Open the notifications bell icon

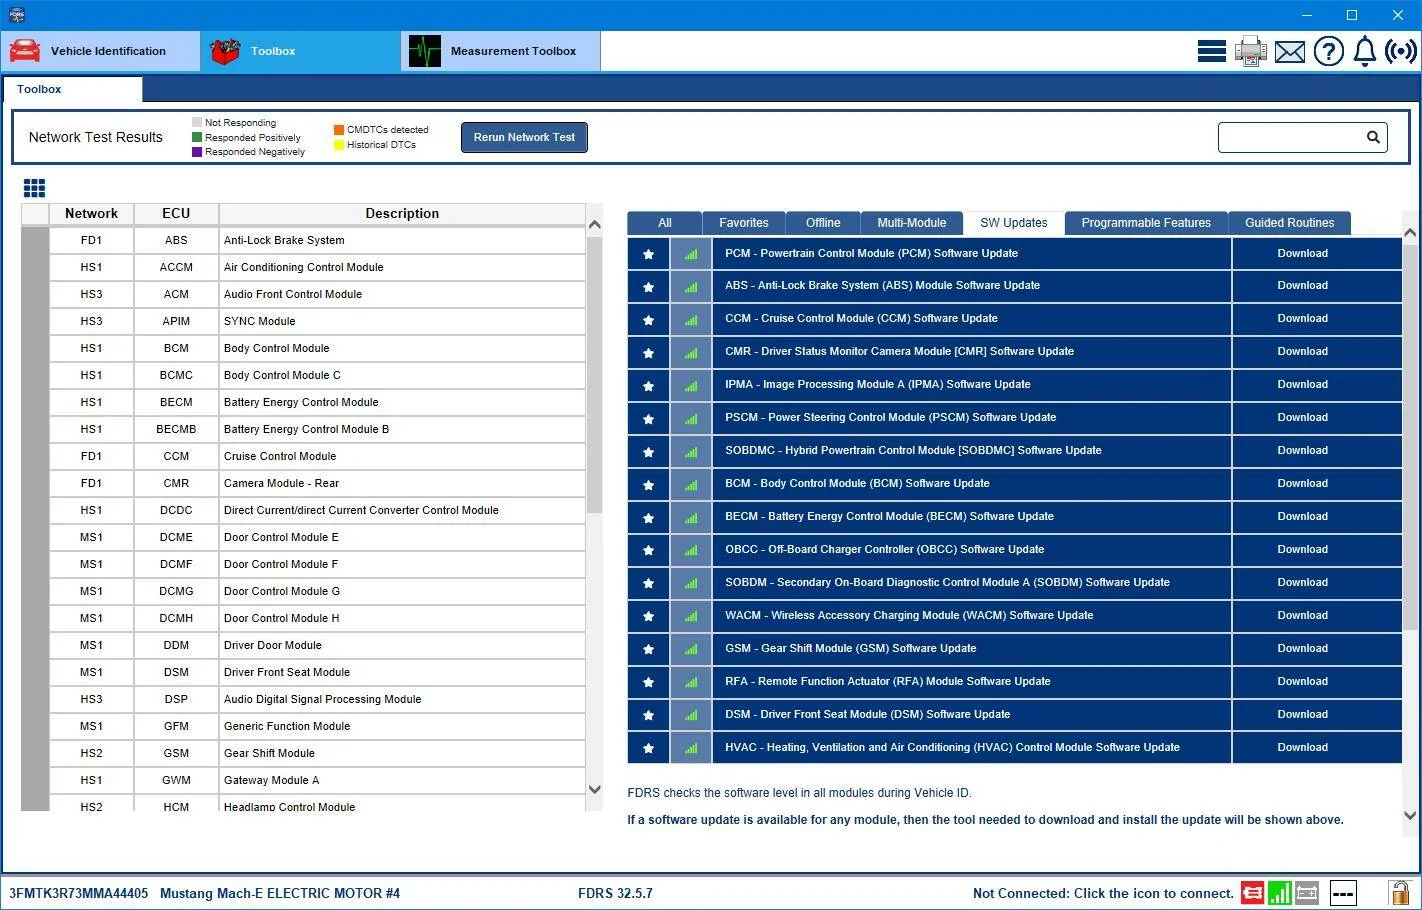click(1364, 51)
